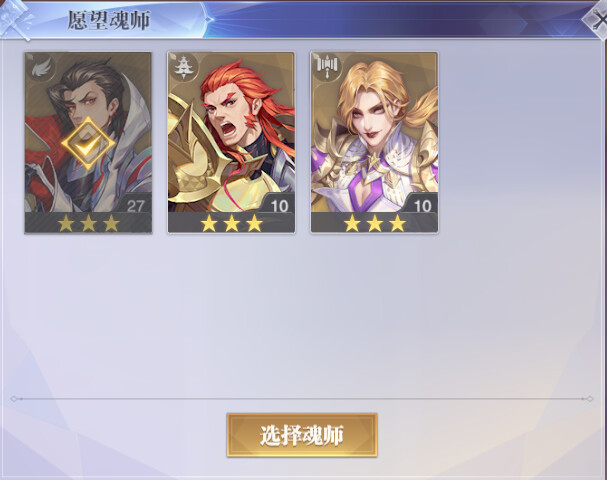The height and width of the screenshot is (480, 607).
Task: Click the tower class icon on blonde card
Action: (327, 67)
